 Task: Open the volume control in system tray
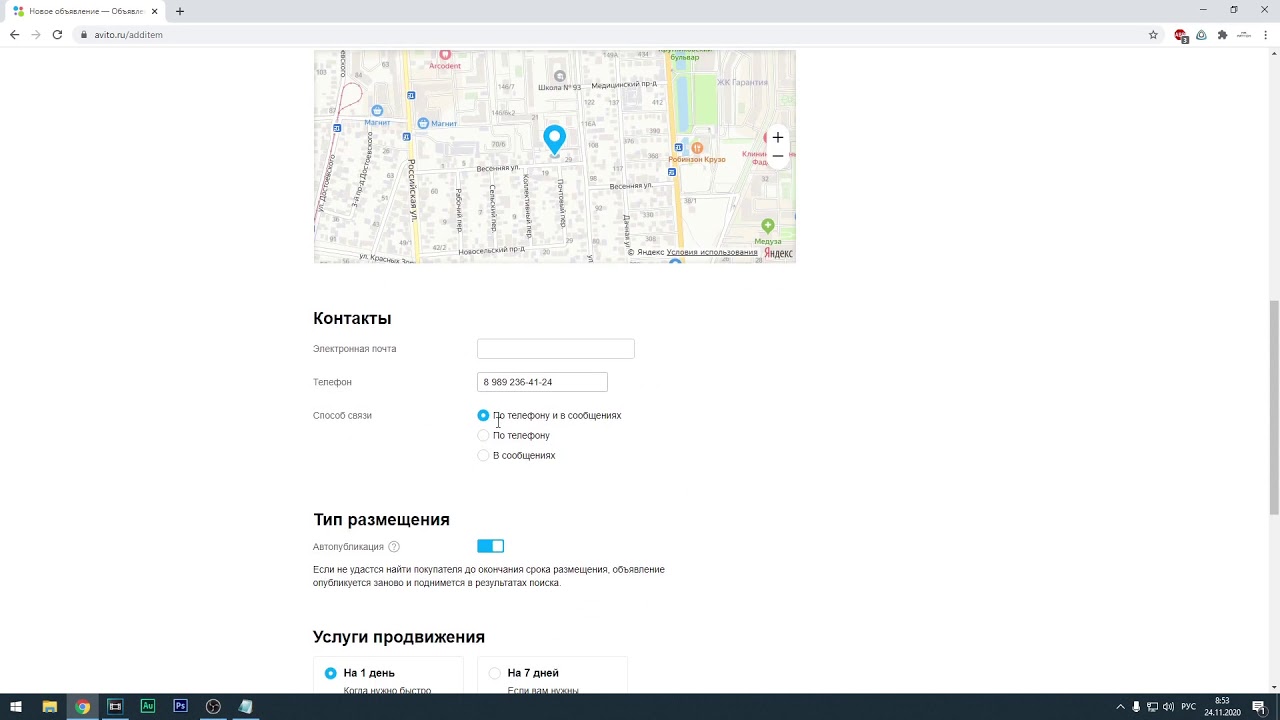tap(1168, 707)
